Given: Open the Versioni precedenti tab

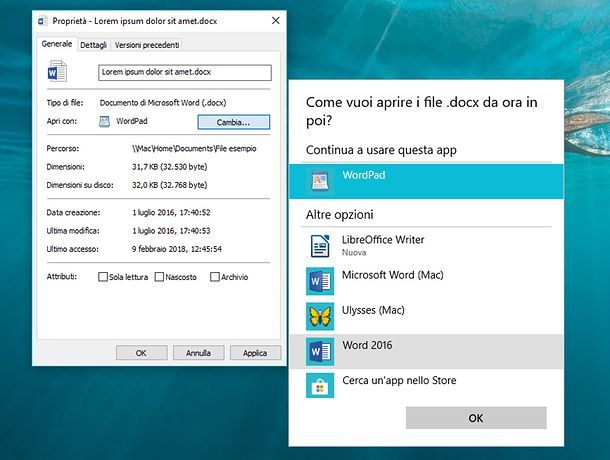Looking at the screenshot, I should [x=147, y=45].
